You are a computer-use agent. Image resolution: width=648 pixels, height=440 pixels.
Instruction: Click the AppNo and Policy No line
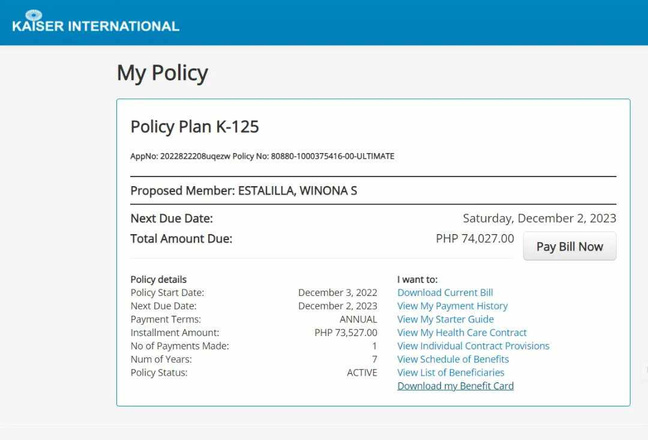click(262, 156)
